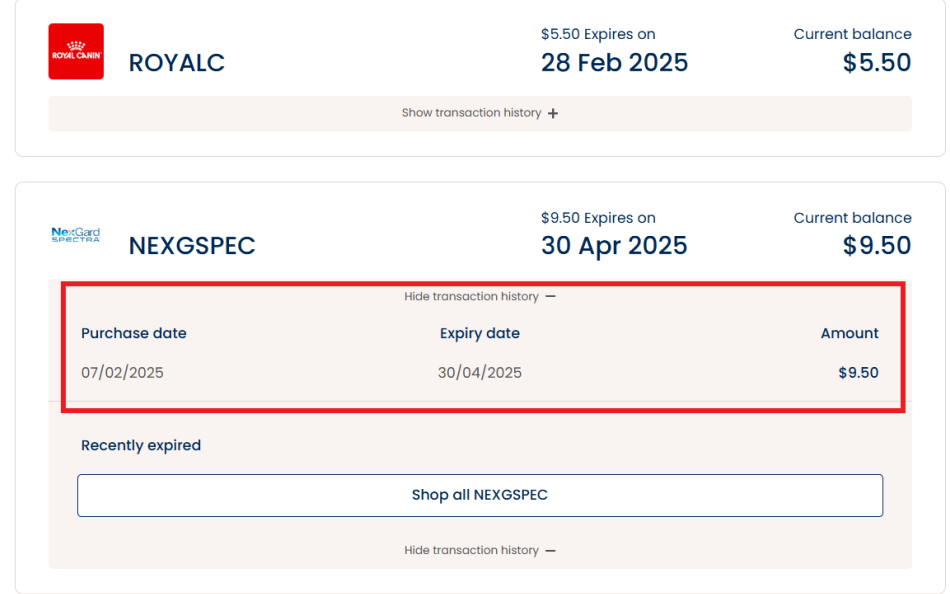950x594 pixels.
Task: Click the Current balance label in the ROYALC card
Action: click(852, 35)
